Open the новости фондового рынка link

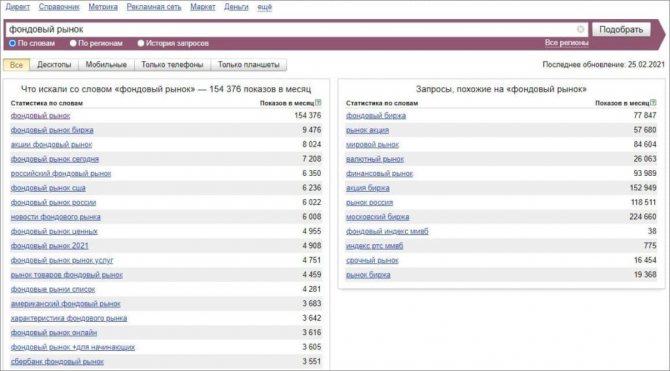pyautogui.click(x=56, y=217)
